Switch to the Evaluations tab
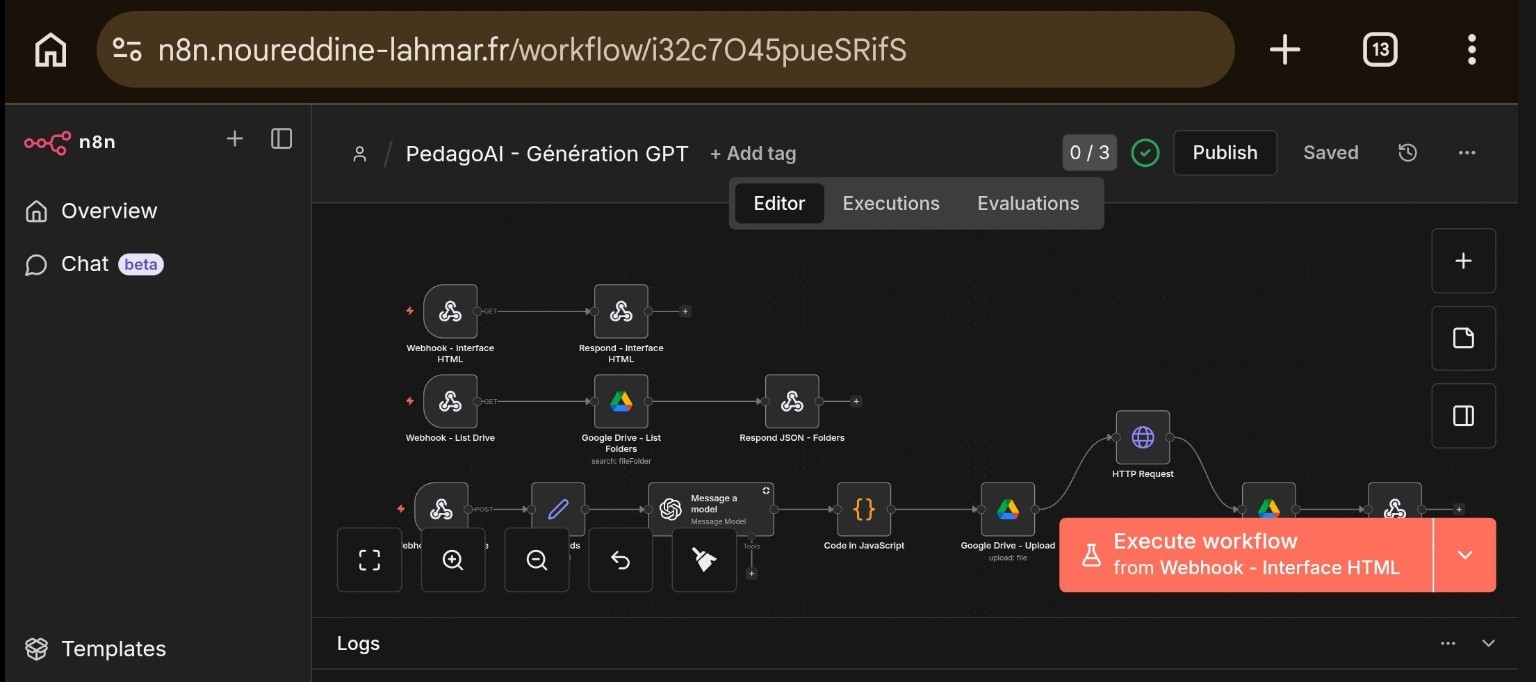The width and height of the screenshot is (1536, 682). (1028, 203)
